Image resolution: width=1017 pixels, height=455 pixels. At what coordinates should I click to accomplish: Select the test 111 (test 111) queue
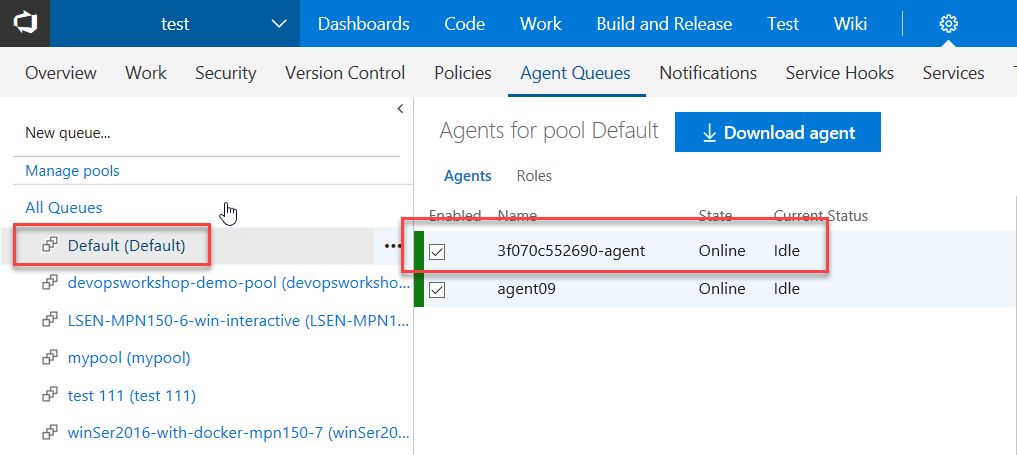pos(132,395)
